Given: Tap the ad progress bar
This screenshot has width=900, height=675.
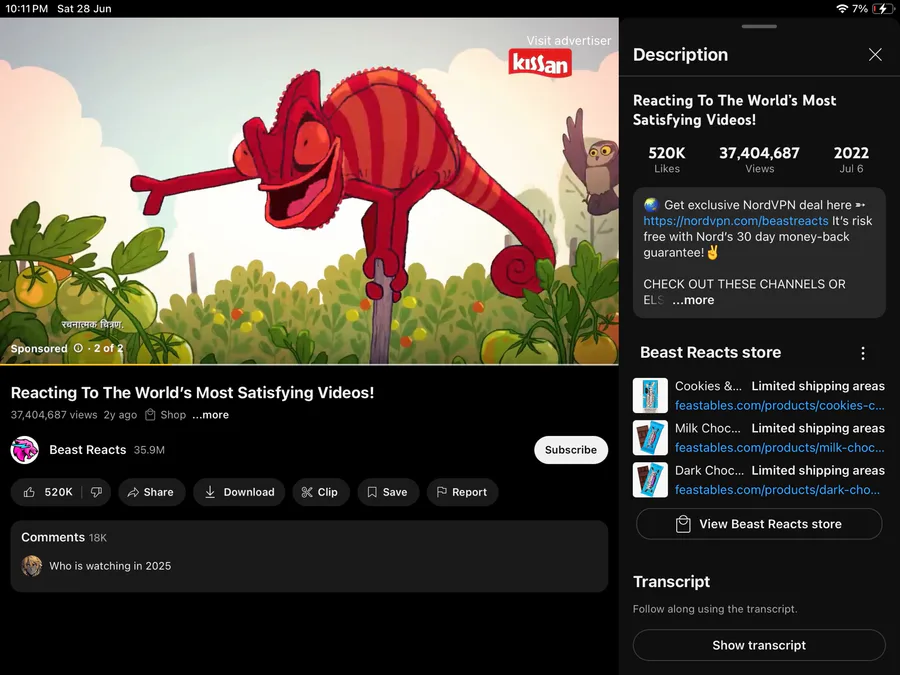Looking at the screenshot, I should tap(309, 364).
